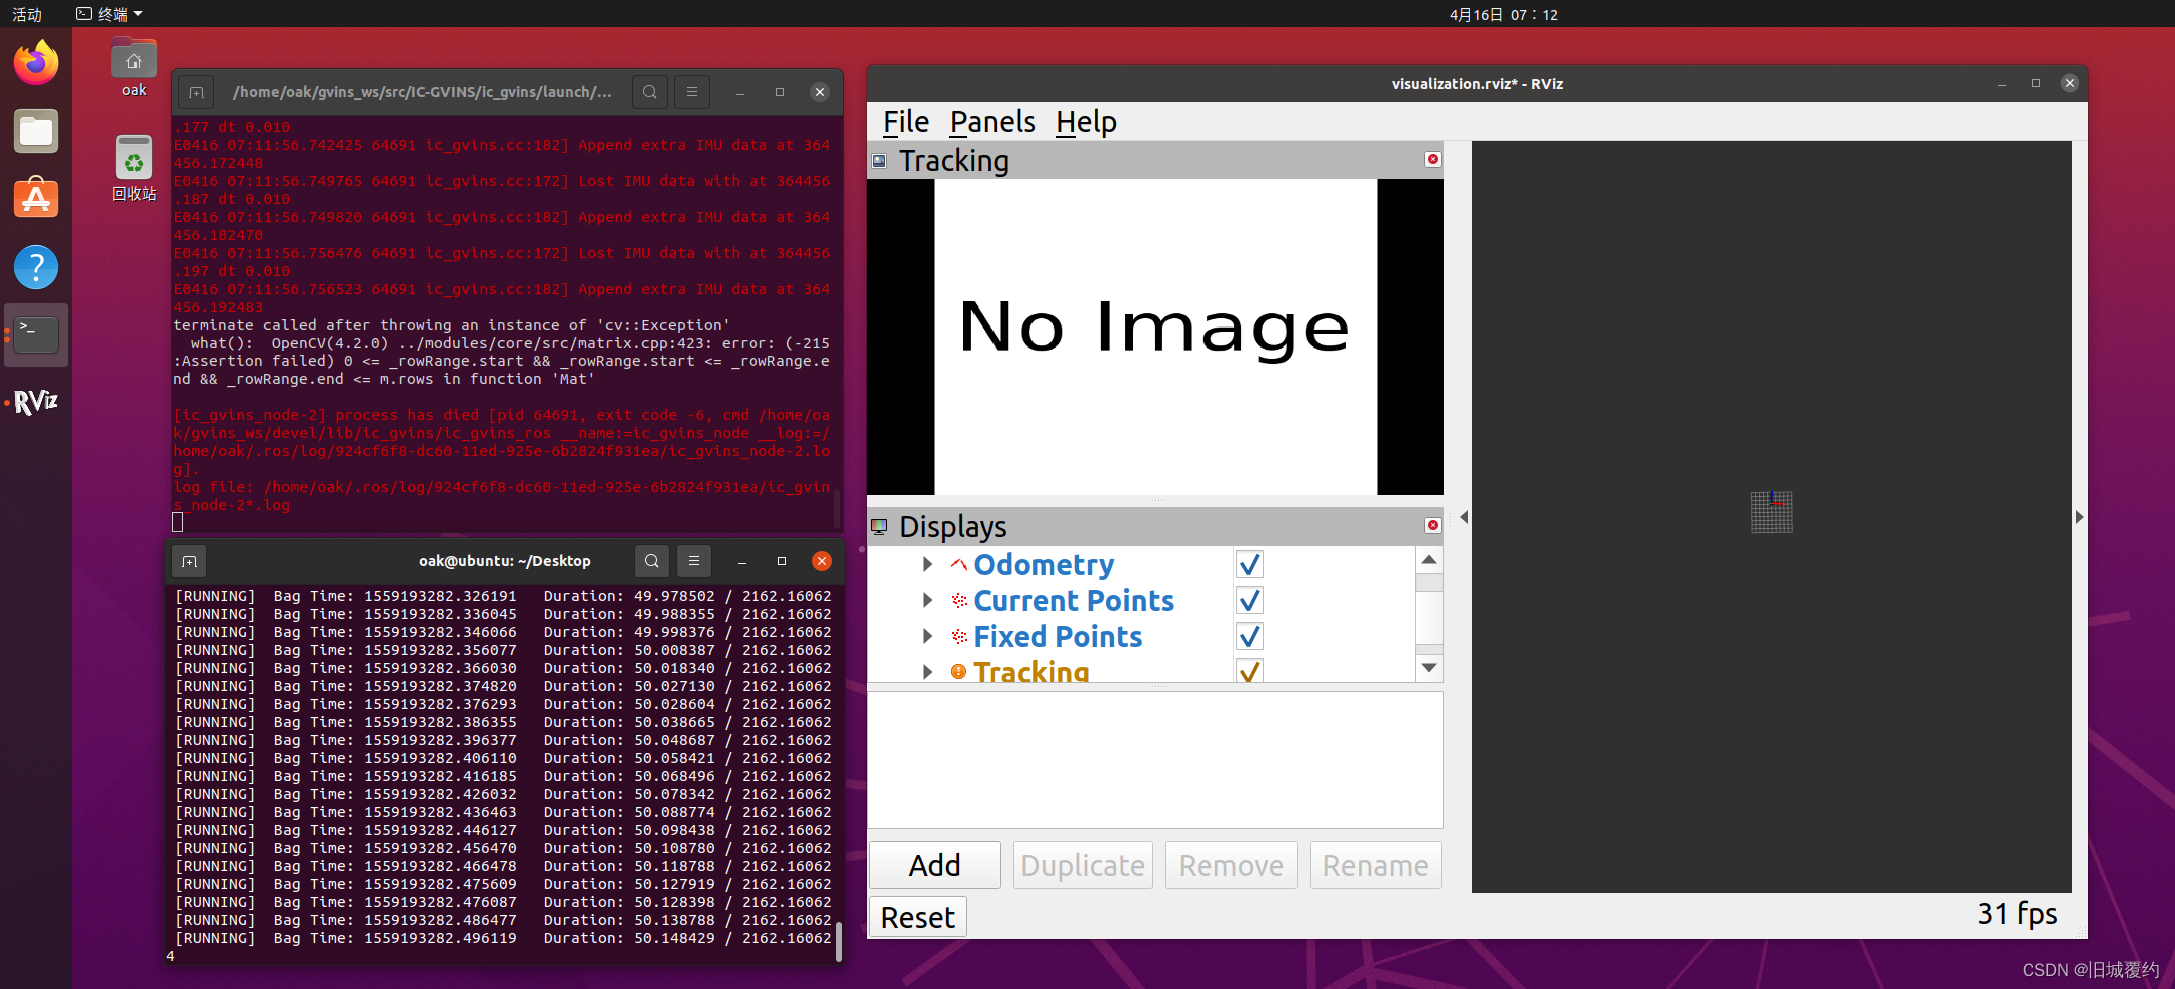Open new tab in Desktop terminal
The width and height of the screenshot is (2175, 989).
coord(189,561)
